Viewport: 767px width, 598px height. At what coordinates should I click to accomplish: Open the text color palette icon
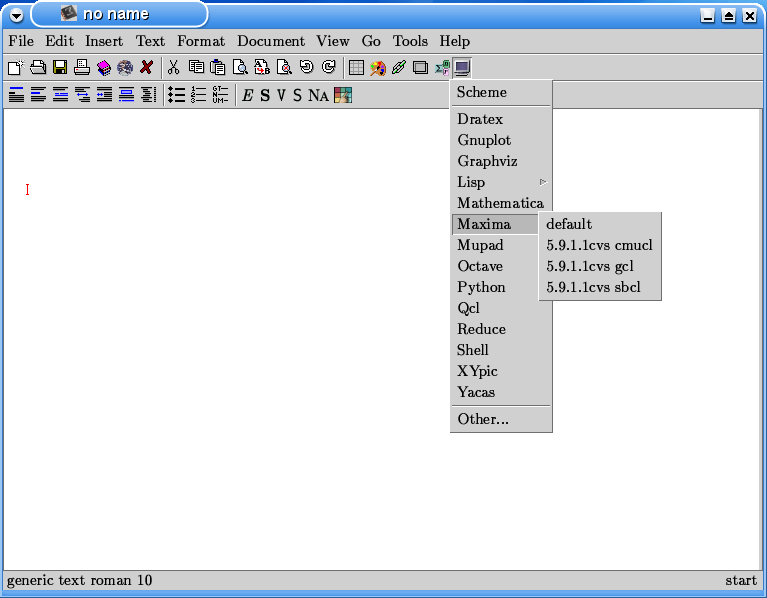(x=343, y=95)
